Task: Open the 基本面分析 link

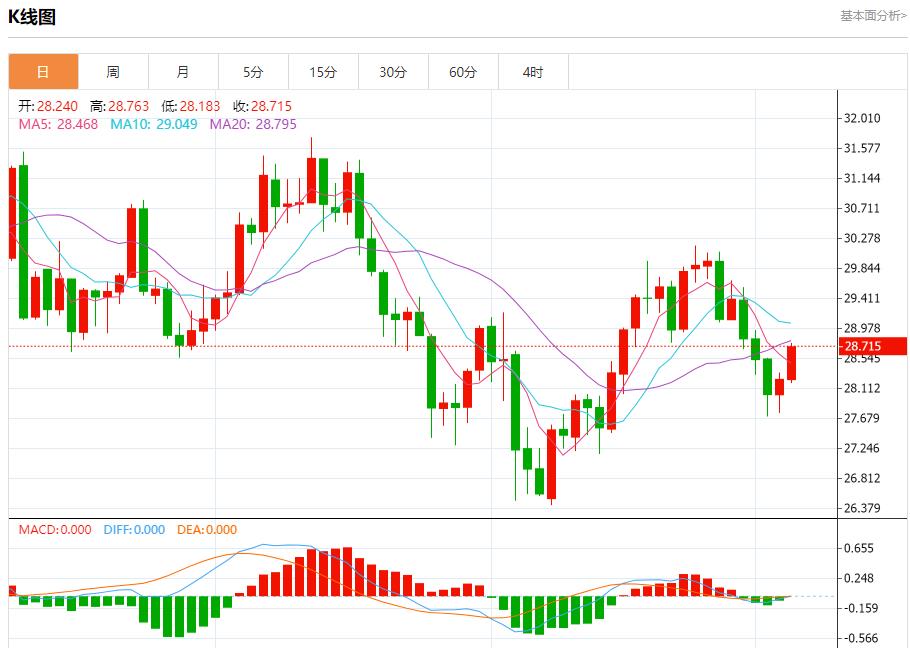Action: (873, 16)
